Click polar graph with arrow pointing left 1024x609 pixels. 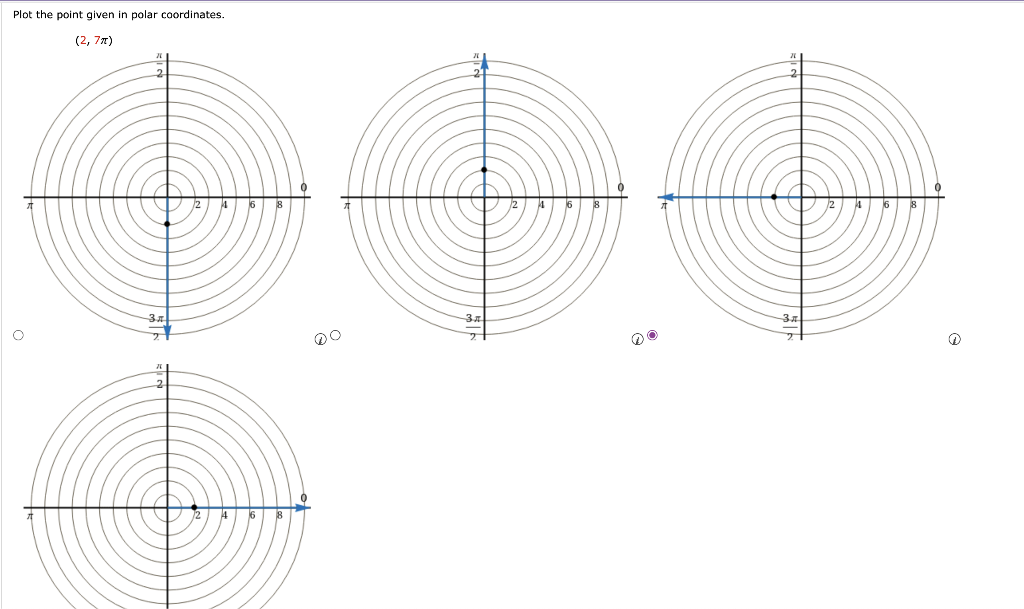(801, 196)
